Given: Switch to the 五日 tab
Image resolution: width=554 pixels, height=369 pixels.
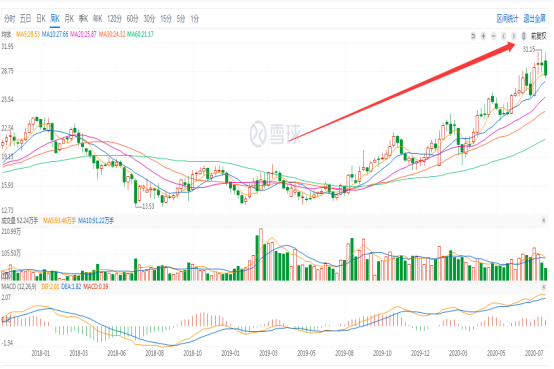Looking at the screenshot, I should tap(25, 18).
